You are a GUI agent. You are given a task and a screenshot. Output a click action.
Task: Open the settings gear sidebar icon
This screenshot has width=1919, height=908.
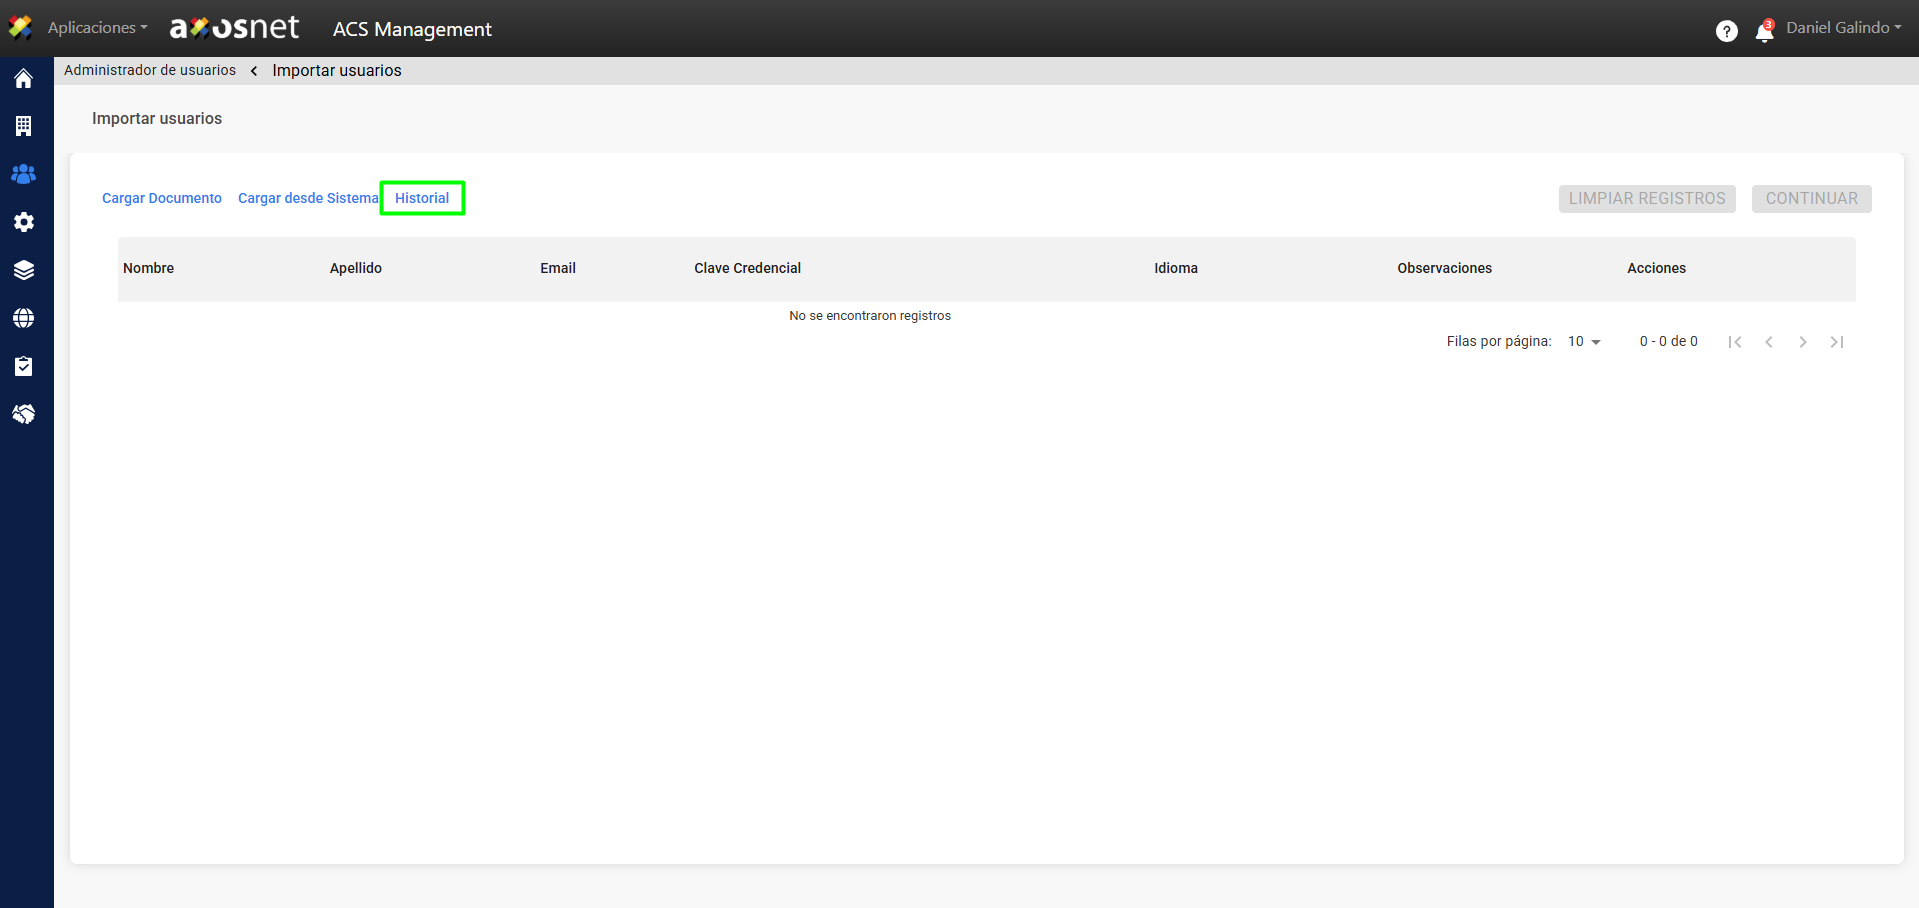[24, 222]
